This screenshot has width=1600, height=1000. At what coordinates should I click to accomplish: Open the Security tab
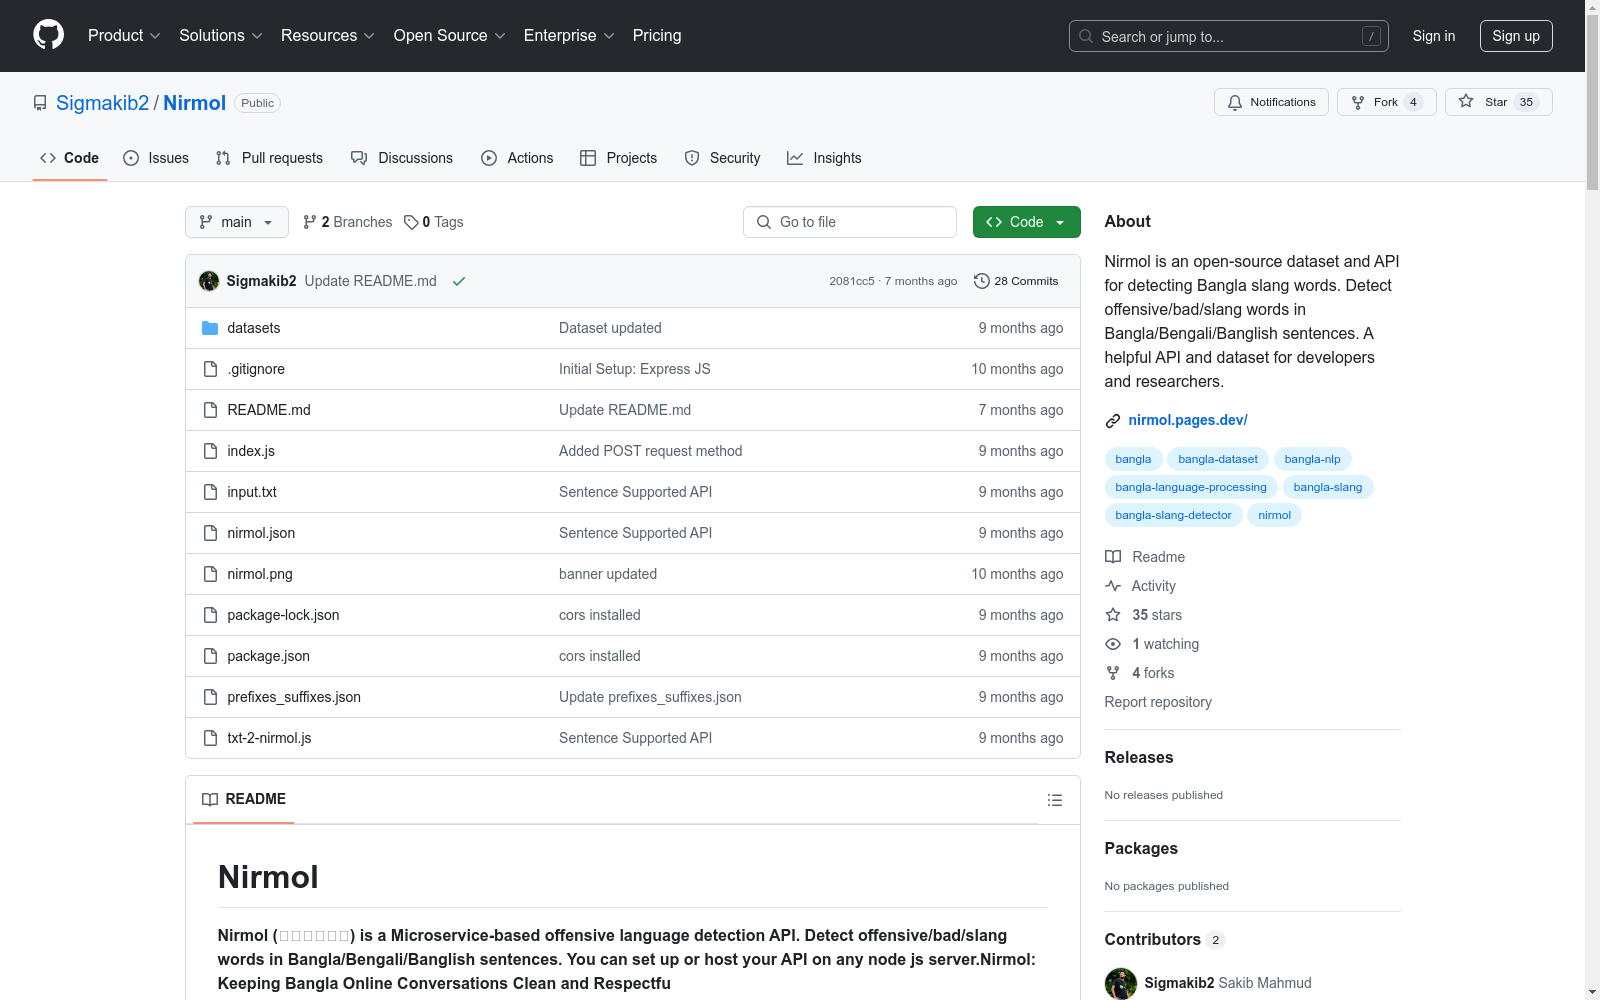click(x=722, y=158)
